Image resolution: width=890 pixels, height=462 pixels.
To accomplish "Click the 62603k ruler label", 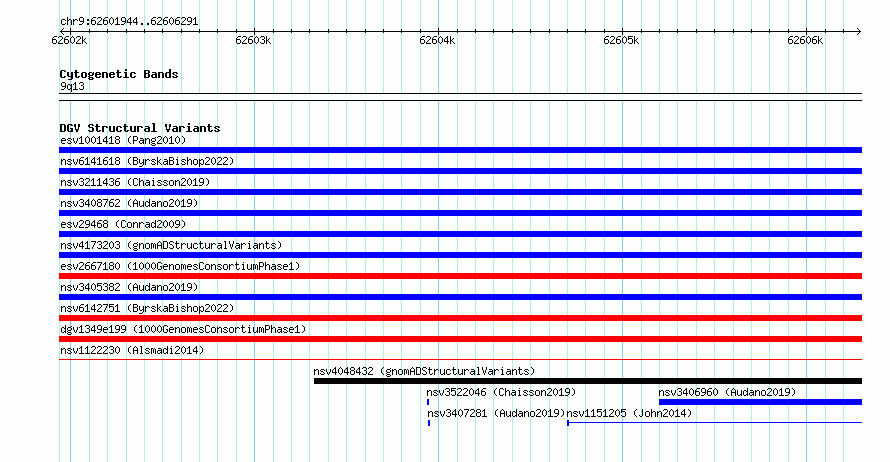I will click(x=253, y=40).
